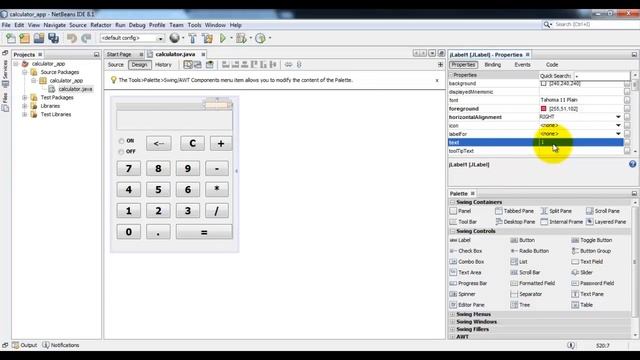640x360 pixels.
Task: Activate Selection Mode icon in design toolbar
Action: point(188,64)
